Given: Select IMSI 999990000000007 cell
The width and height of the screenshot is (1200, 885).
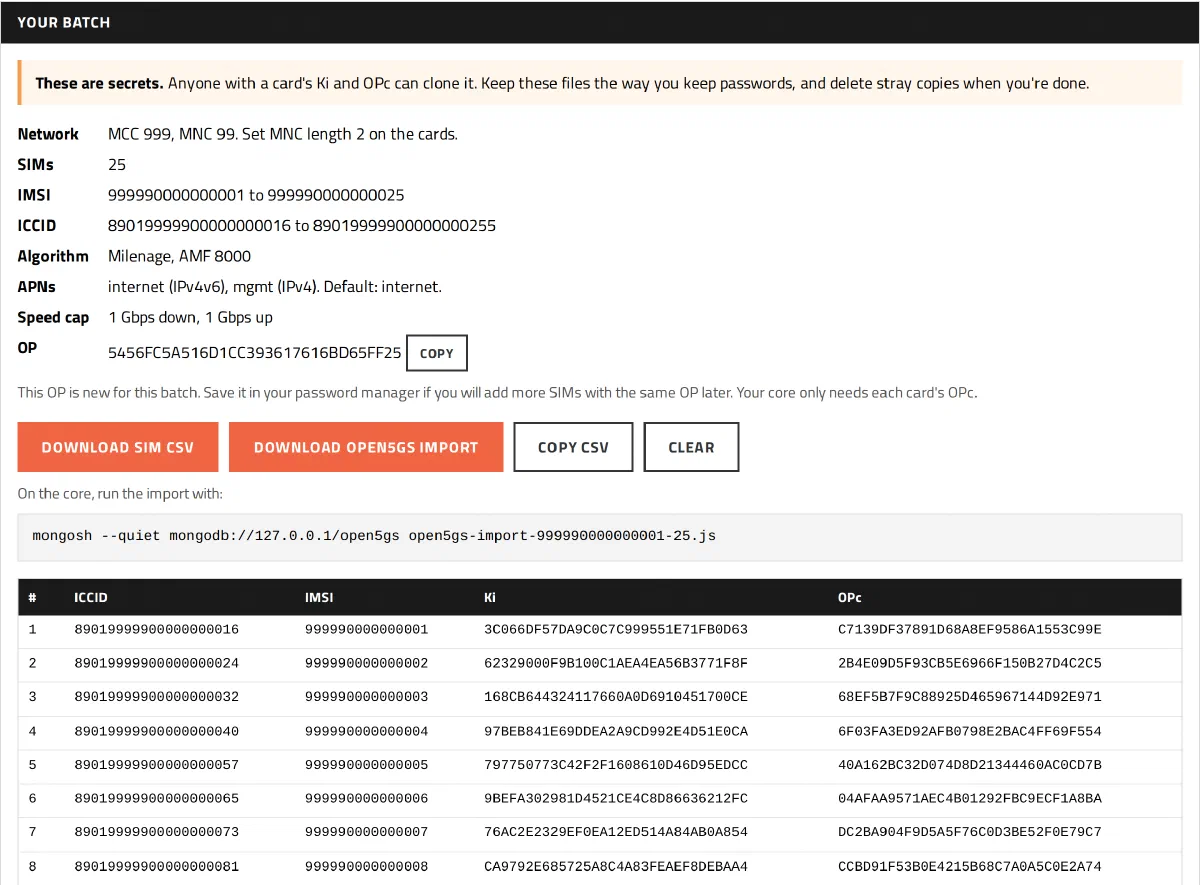Looking at the screenshot, I should (x=366, y=833).
